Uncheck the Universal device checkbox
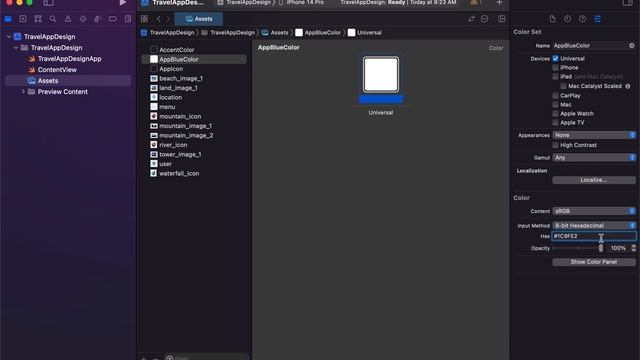The image size is (640, 360). click(x=556, y=58)
